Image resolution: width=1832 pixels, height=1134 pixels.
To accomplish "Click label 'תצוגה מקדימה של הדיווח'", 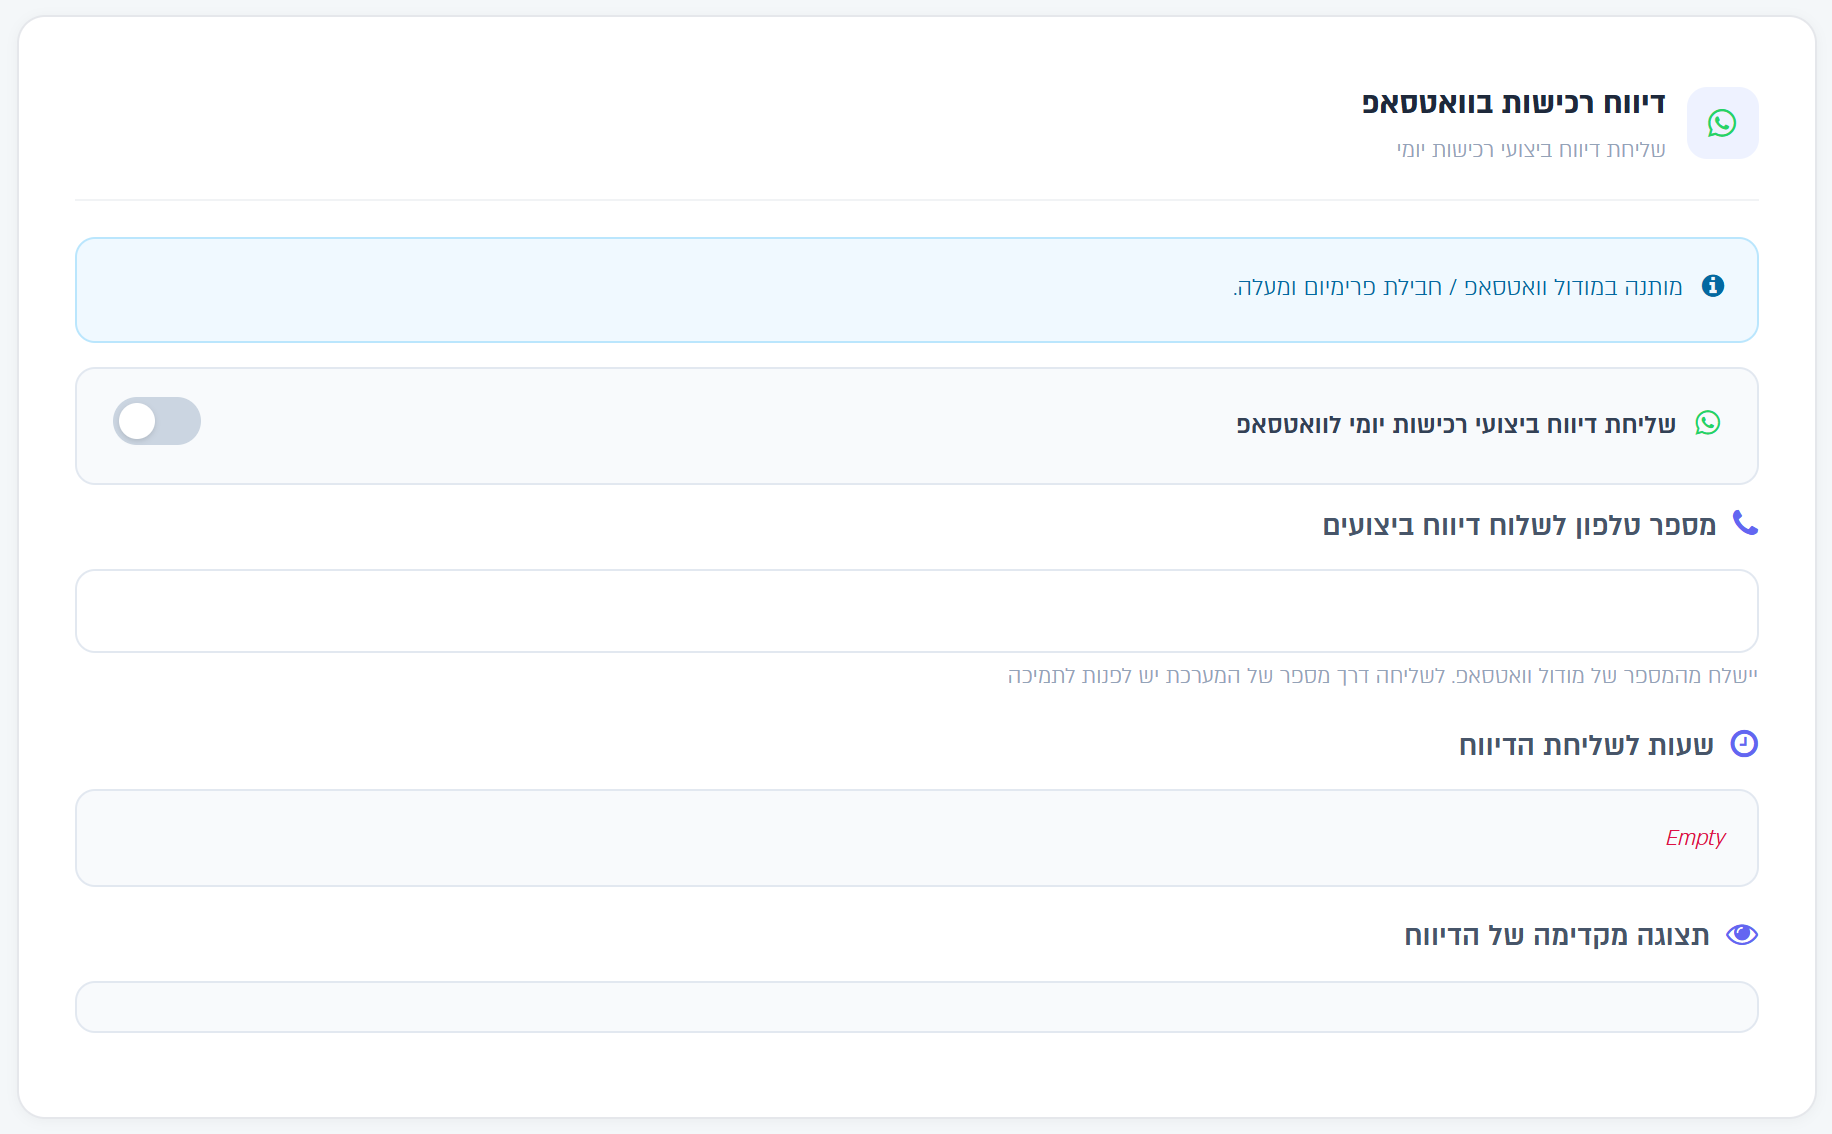I will coord(1557,935).
